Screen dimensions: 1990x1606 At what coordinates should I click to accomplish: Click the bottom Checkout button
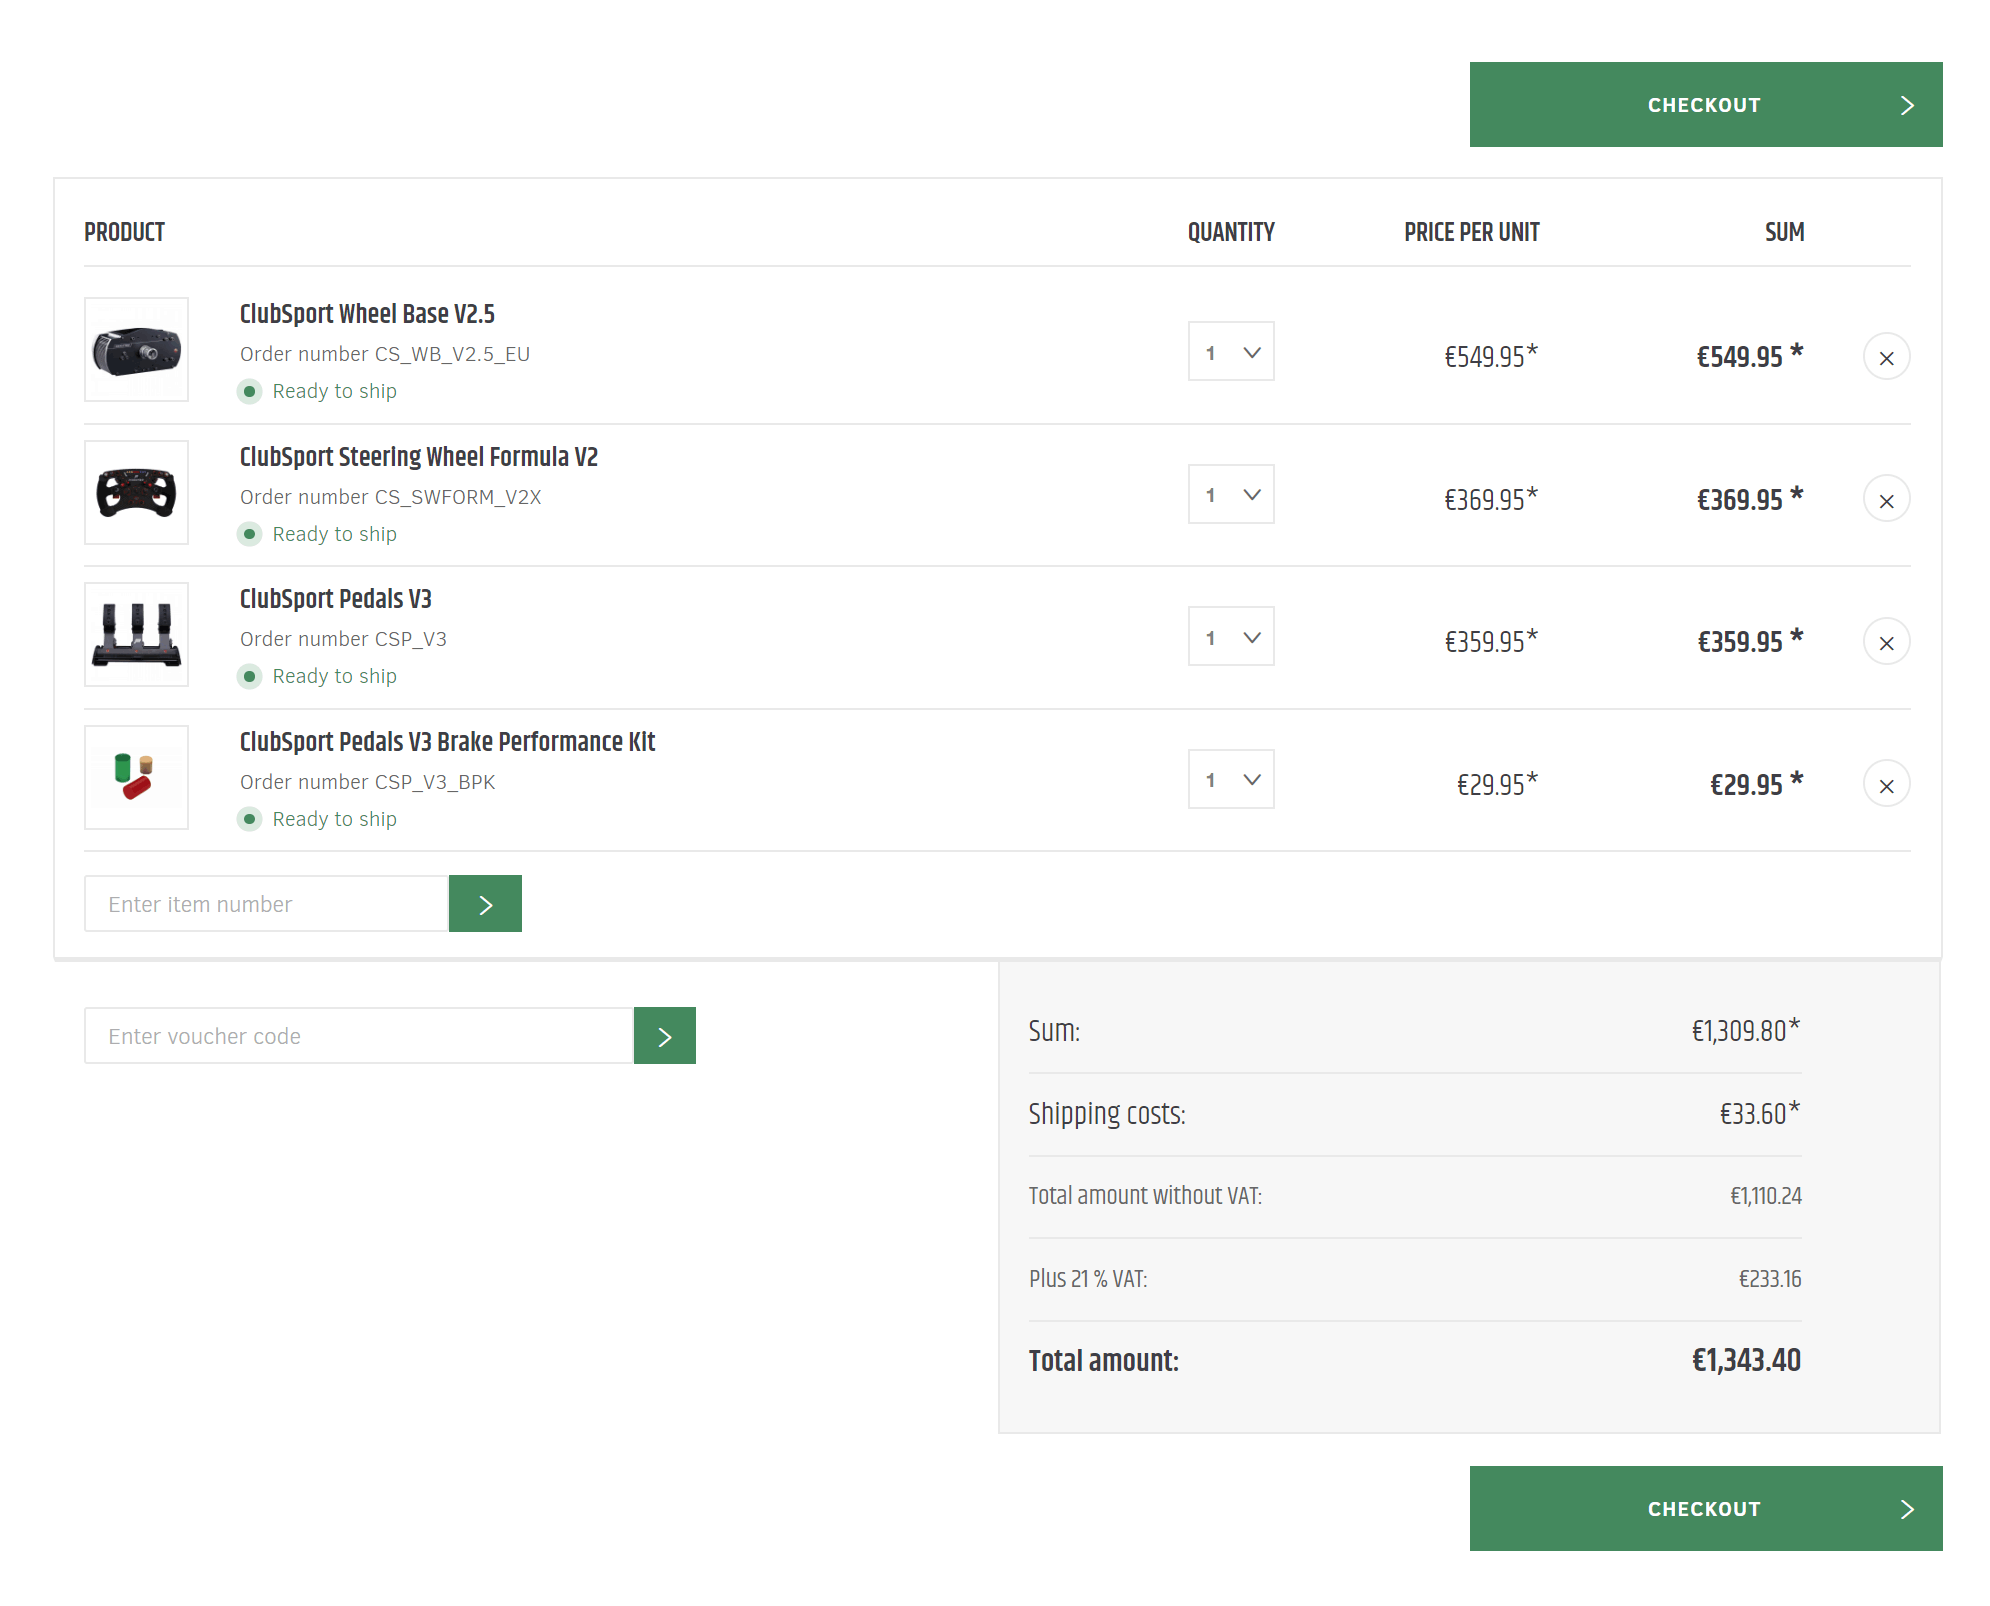pyautogui.click(x=1705, y=1509)
